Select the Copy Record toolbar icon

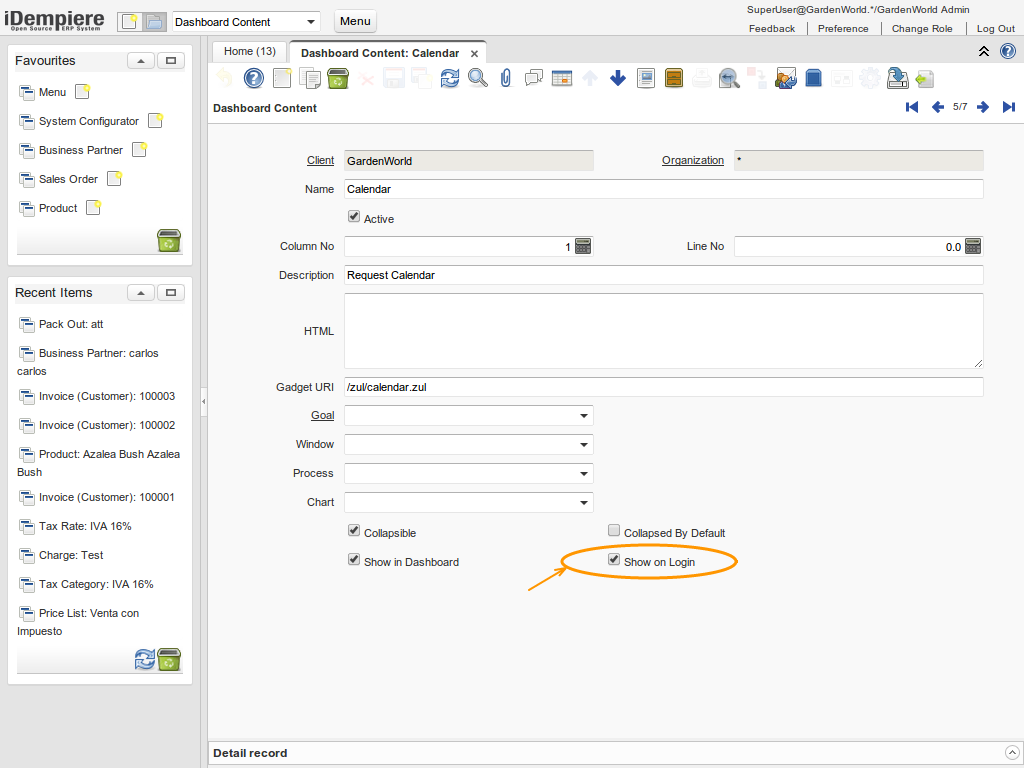point(310,77)
